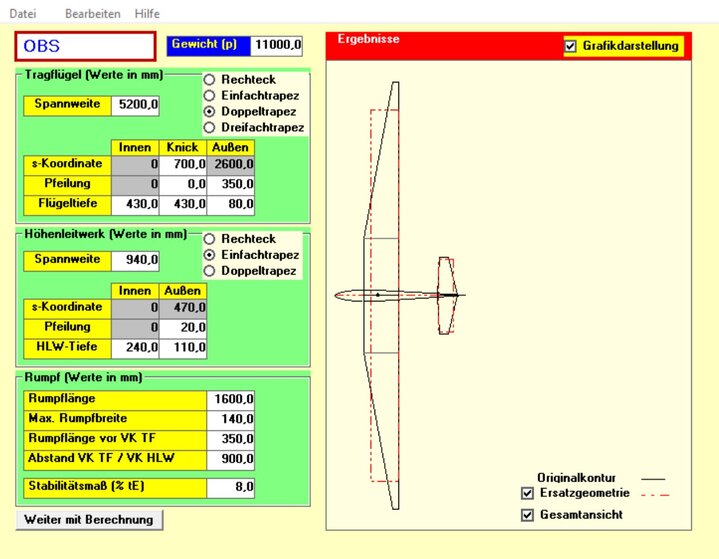Toggle the Ersatzgeometrie checkbox
Image resolution: width=719 pixels, height=559 pixels.
tap(528, 493)
